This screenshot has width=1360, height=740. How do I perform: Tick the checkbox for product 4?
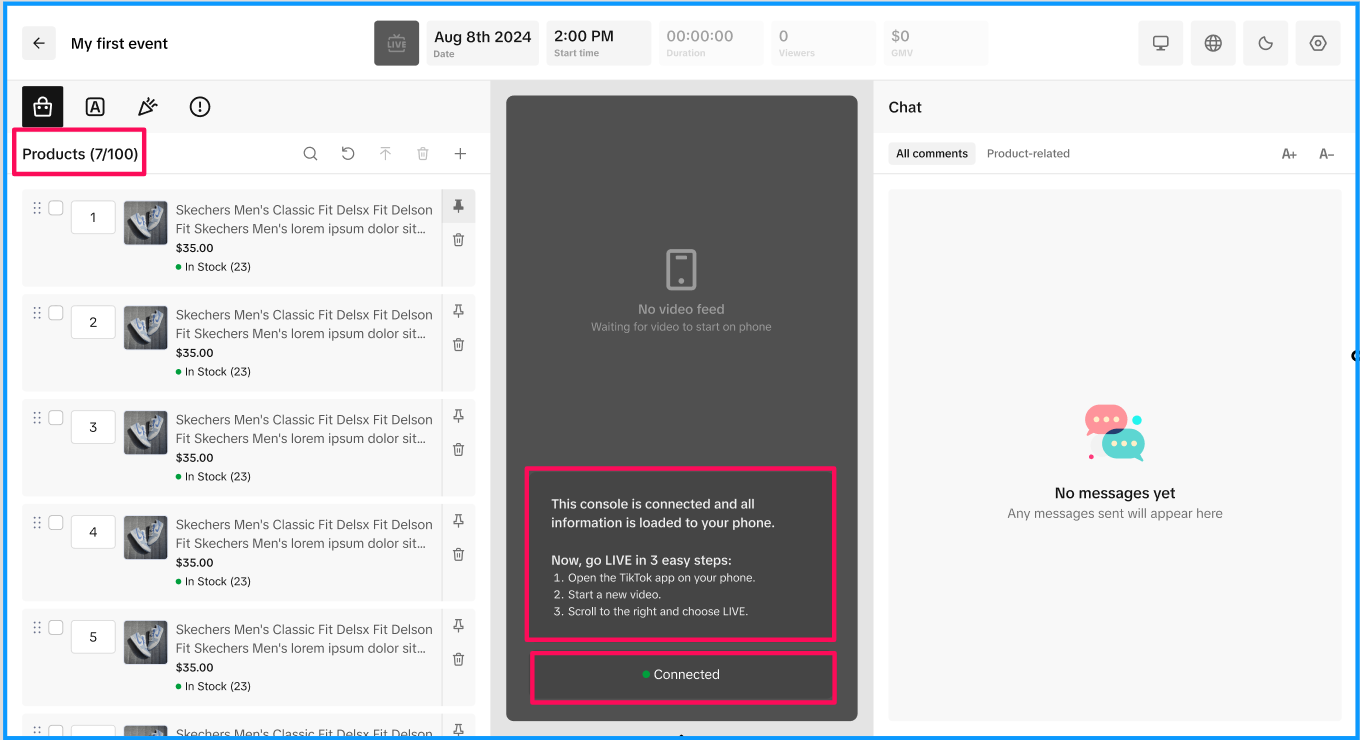(x=56, y=522)
